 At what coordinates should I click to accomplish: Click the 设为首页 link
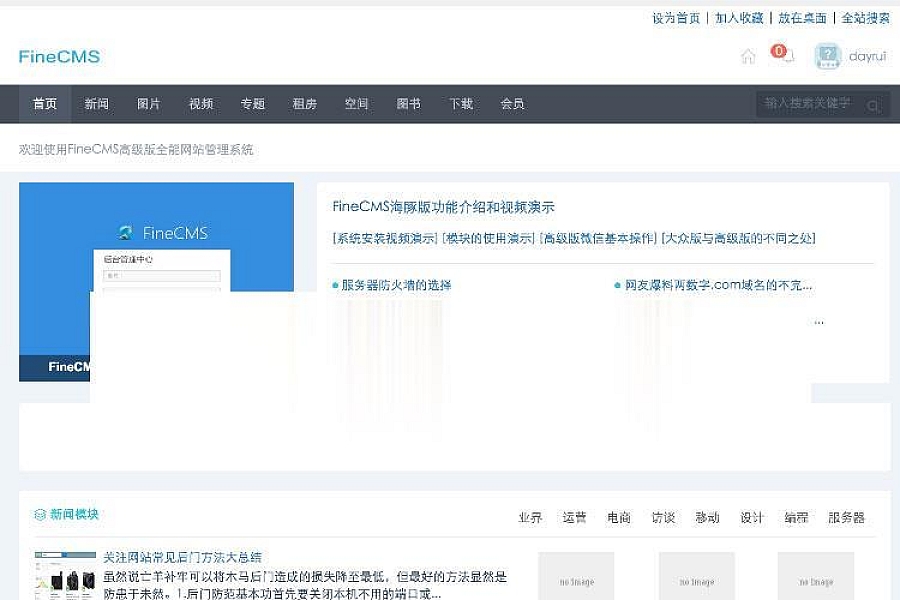click(x=676, y=18)
